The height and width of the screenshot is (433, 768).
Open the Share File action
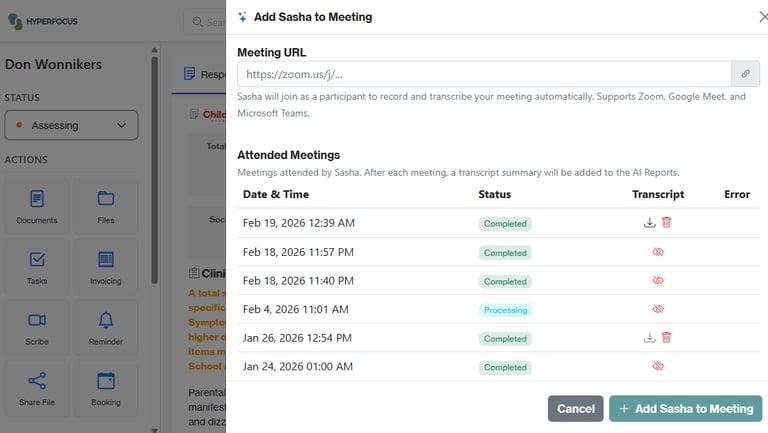coord(37,390)
